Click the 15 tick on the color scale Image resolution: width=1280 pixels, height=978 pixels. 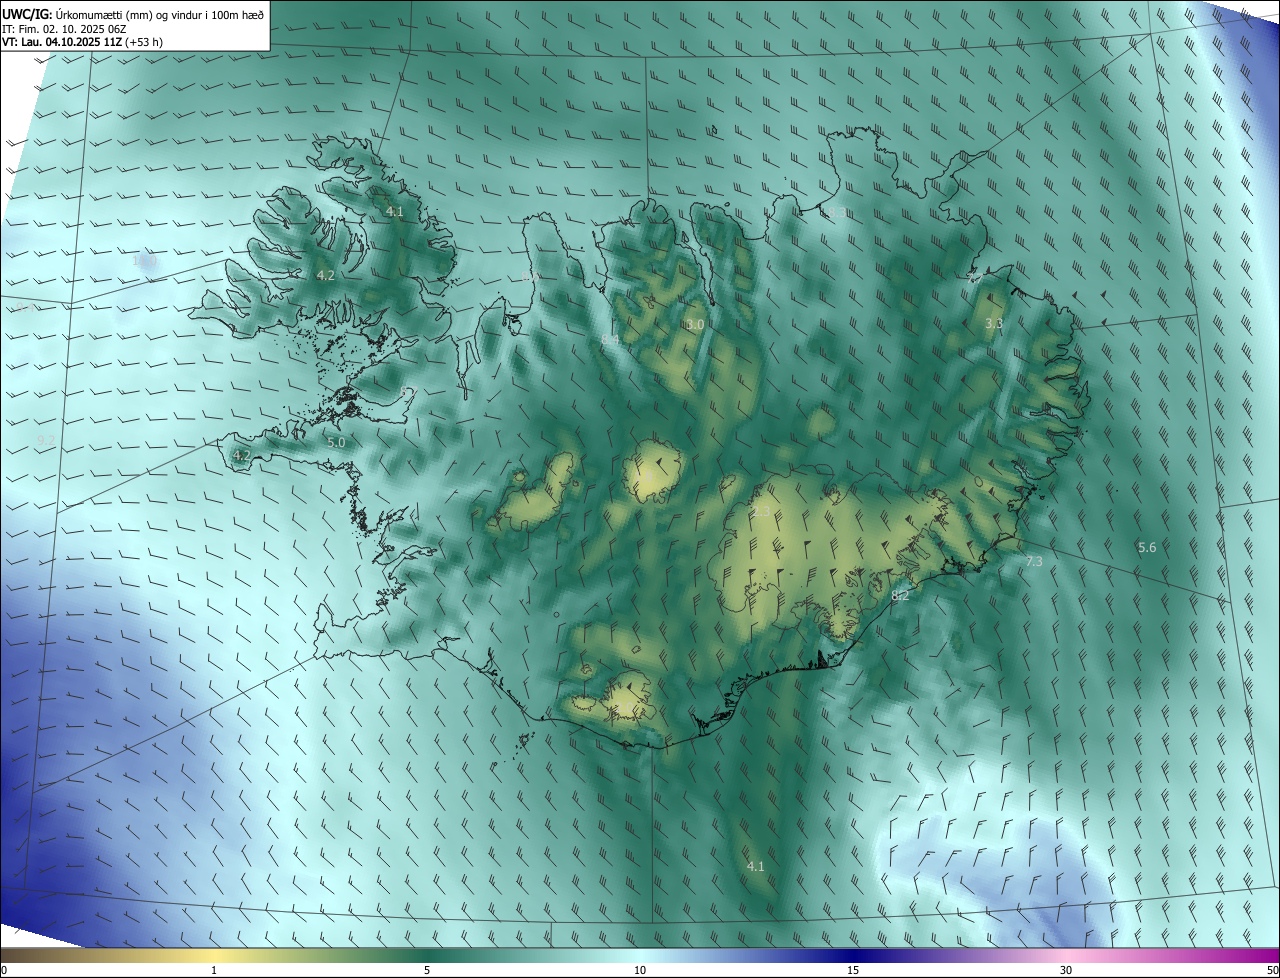click(x=853, y=970)
